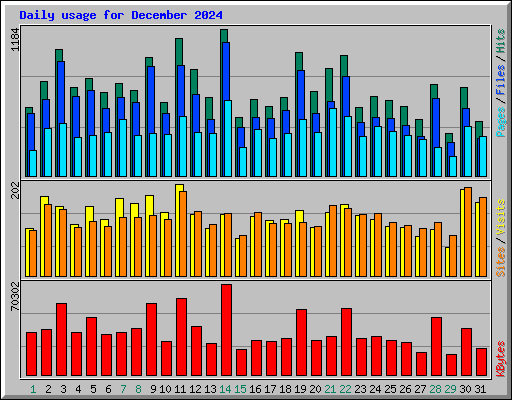
Task: Click day label 11 on the axis
Action: point(180,389)
